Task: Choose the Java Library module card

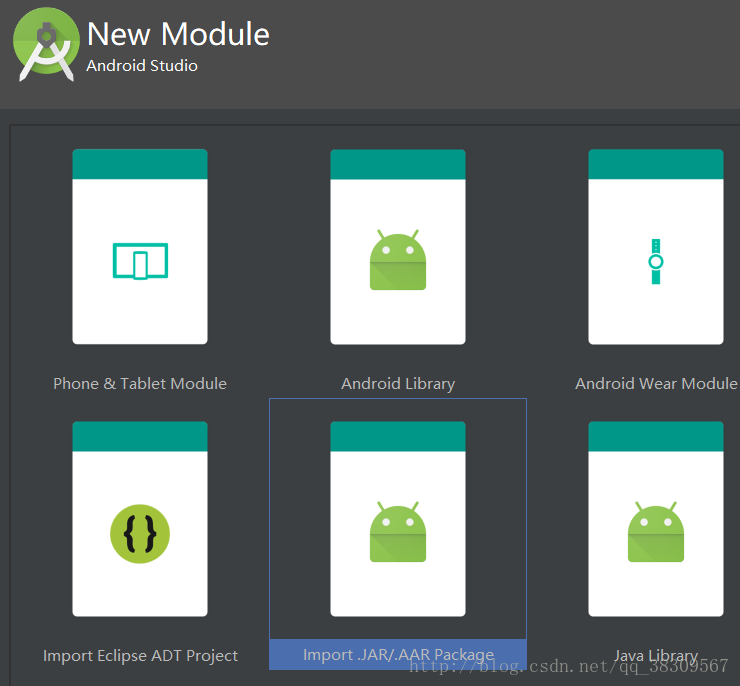Action: (x=656, y=519)
